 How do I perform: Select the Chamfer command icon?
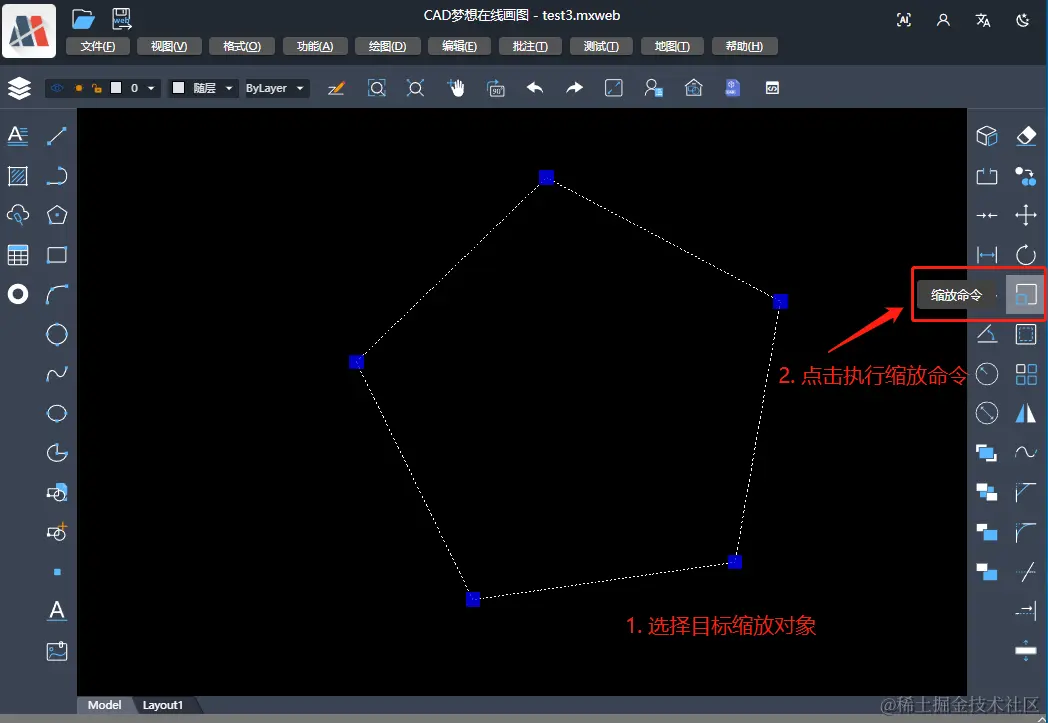tap(1025, 492)
